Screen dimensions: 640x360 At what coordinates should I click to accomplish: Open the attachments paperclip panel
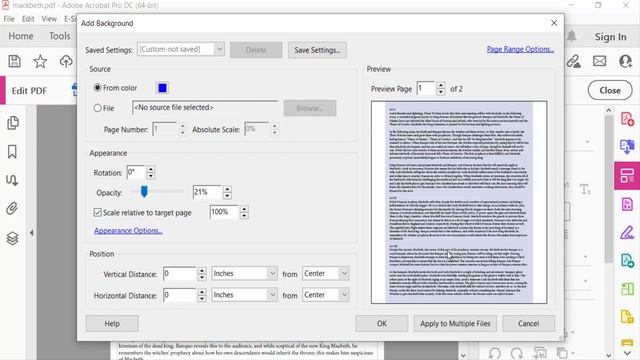(12, 209)
